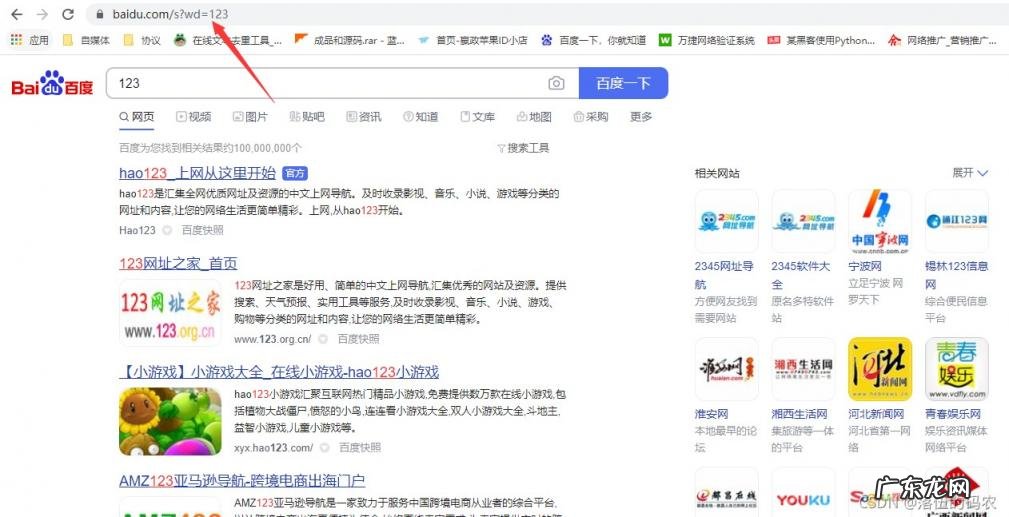The height and width of the screenshot is (517, 1009).
Task: Click the Plants vs Zombies game thumbnail
Action: pyautogui.click(x=170, y=421)
